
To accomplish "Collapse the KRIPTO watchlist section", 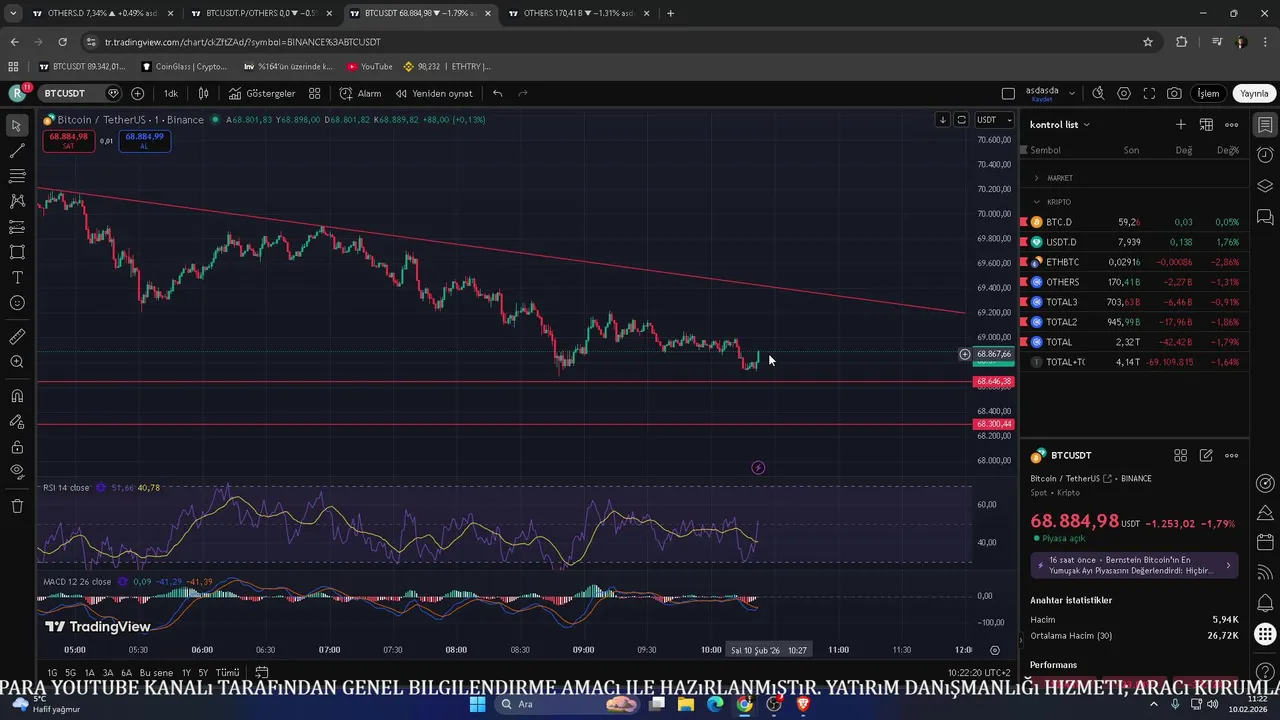I will pos(1036,202).
